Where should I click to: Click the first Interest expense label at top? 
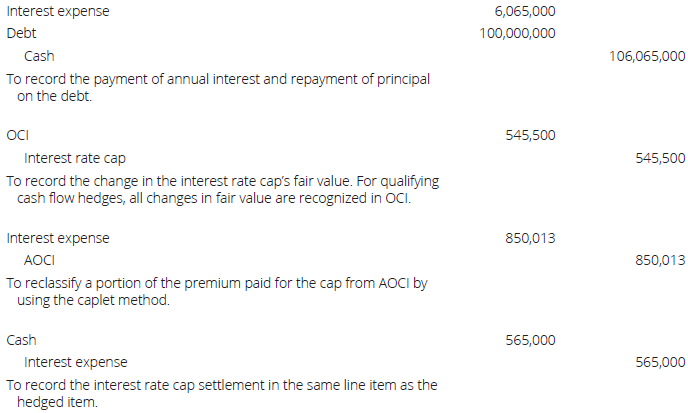(x=58, y=12)
